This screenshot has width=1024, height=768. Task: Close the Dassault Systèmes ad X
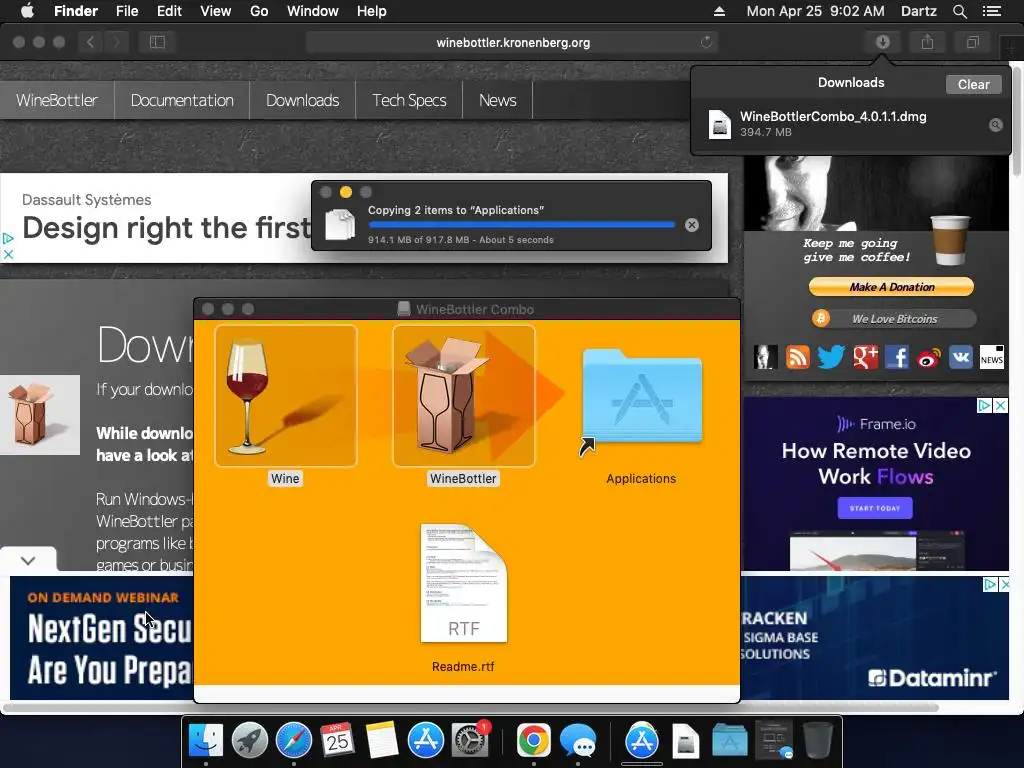(x=8, y=255)
